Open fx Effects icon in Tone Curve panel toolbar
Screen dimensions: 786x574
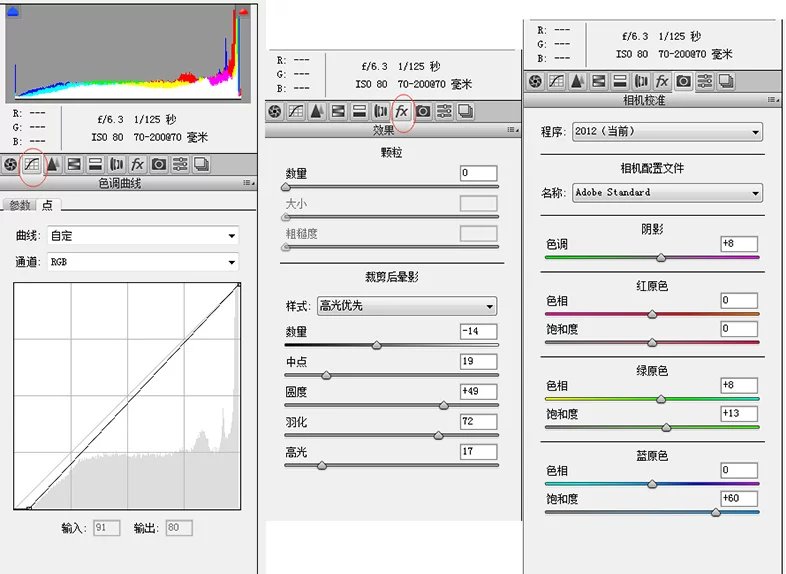tap(137, 164)
